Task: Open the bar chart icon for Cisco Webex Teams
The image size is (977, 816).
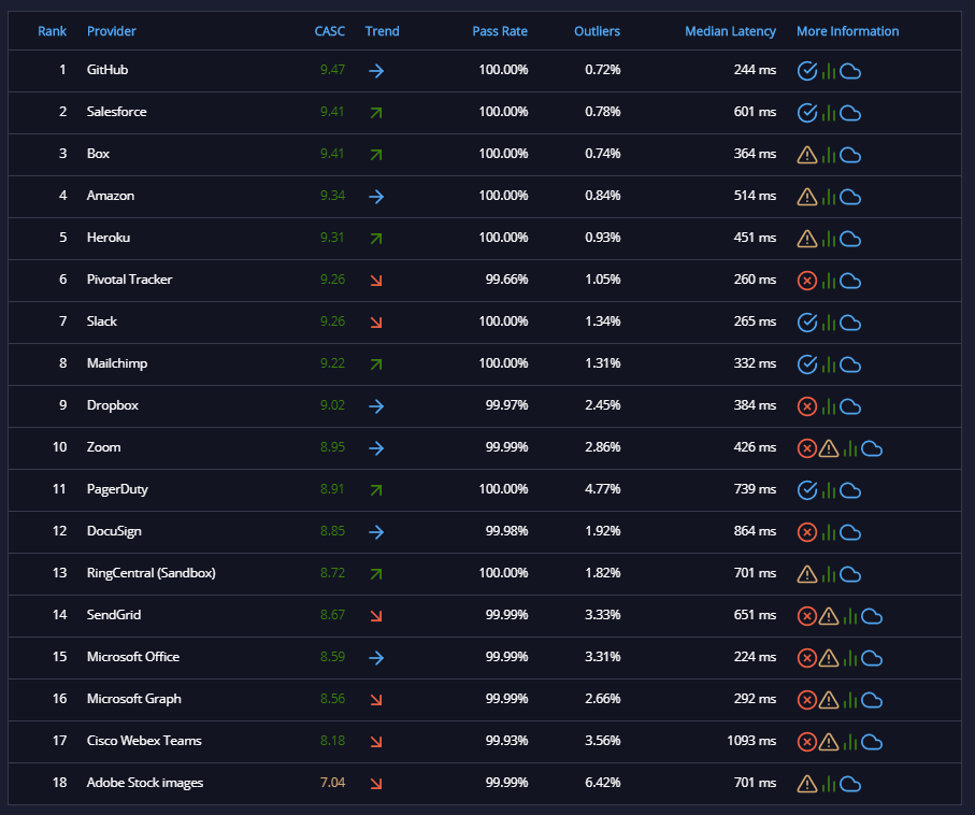Action: click(850, 742)
